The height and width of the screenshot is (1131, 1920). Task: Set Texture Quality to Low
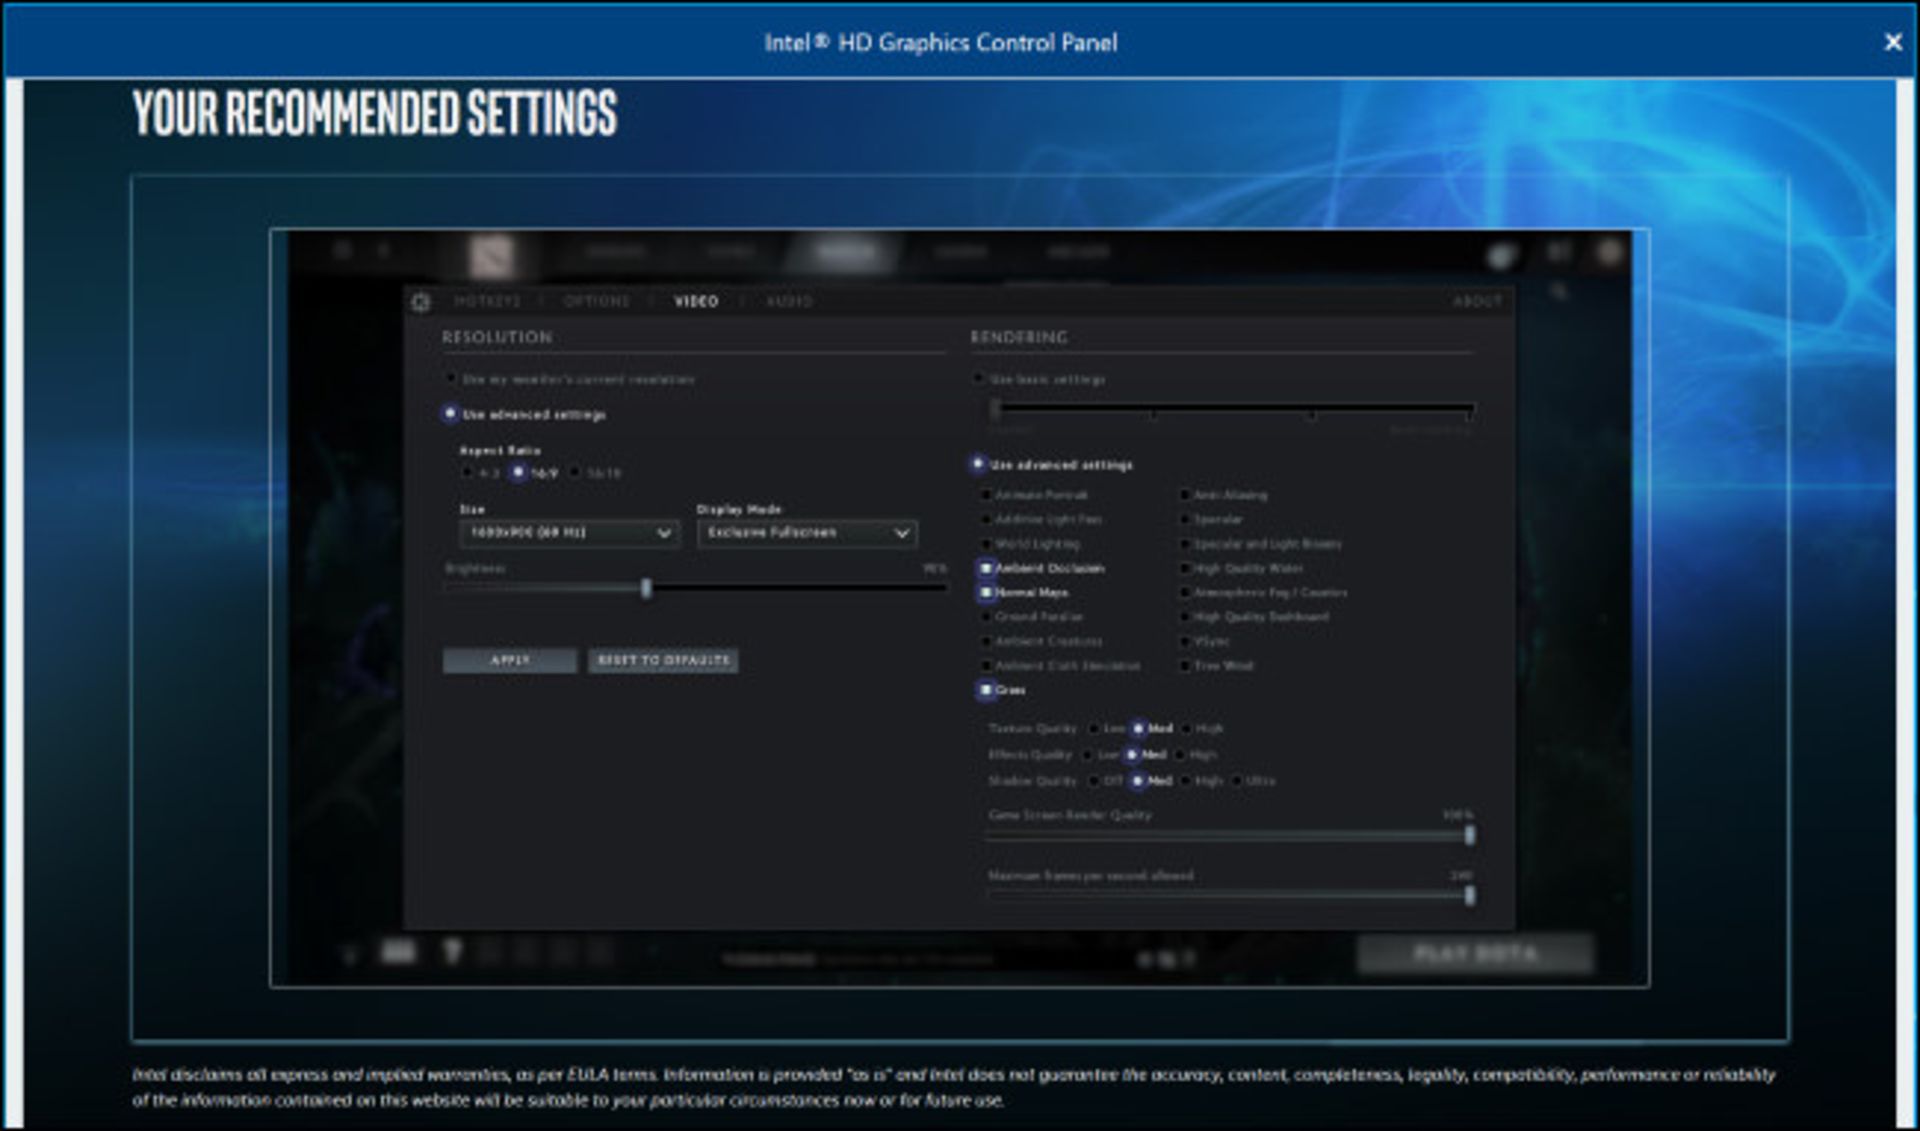(1094, 728)
